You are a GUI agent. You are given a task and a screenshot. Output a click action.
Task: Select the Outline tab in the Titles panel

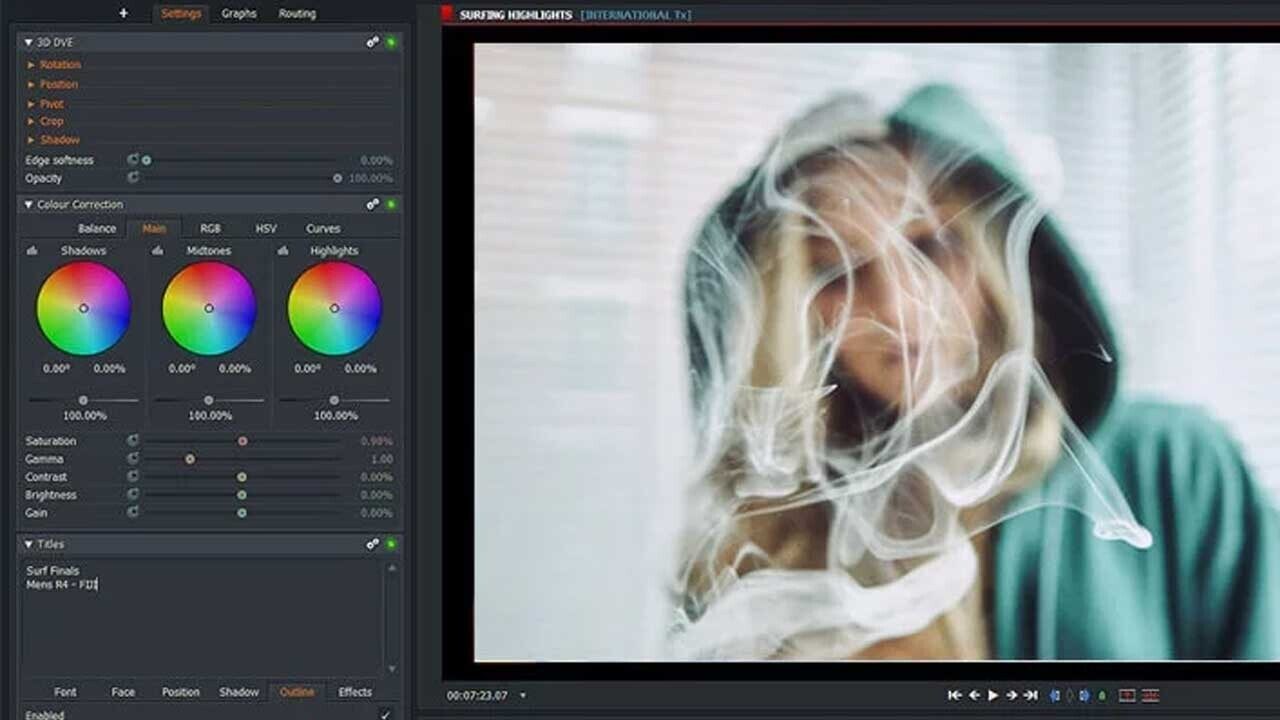pyautogui.click(x=296, y=692)
